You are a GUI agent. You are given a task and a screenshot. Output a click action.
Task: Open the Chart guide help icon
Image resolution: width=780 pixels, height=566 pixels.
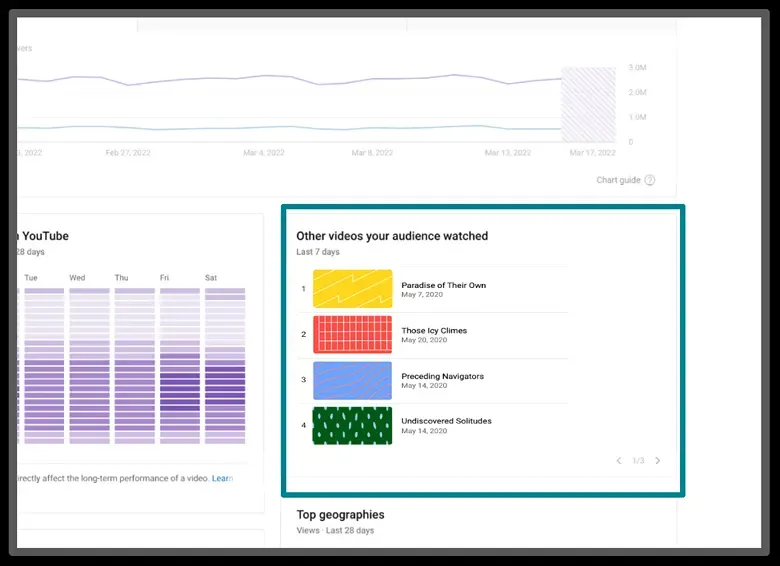click(x=650, y=180)
